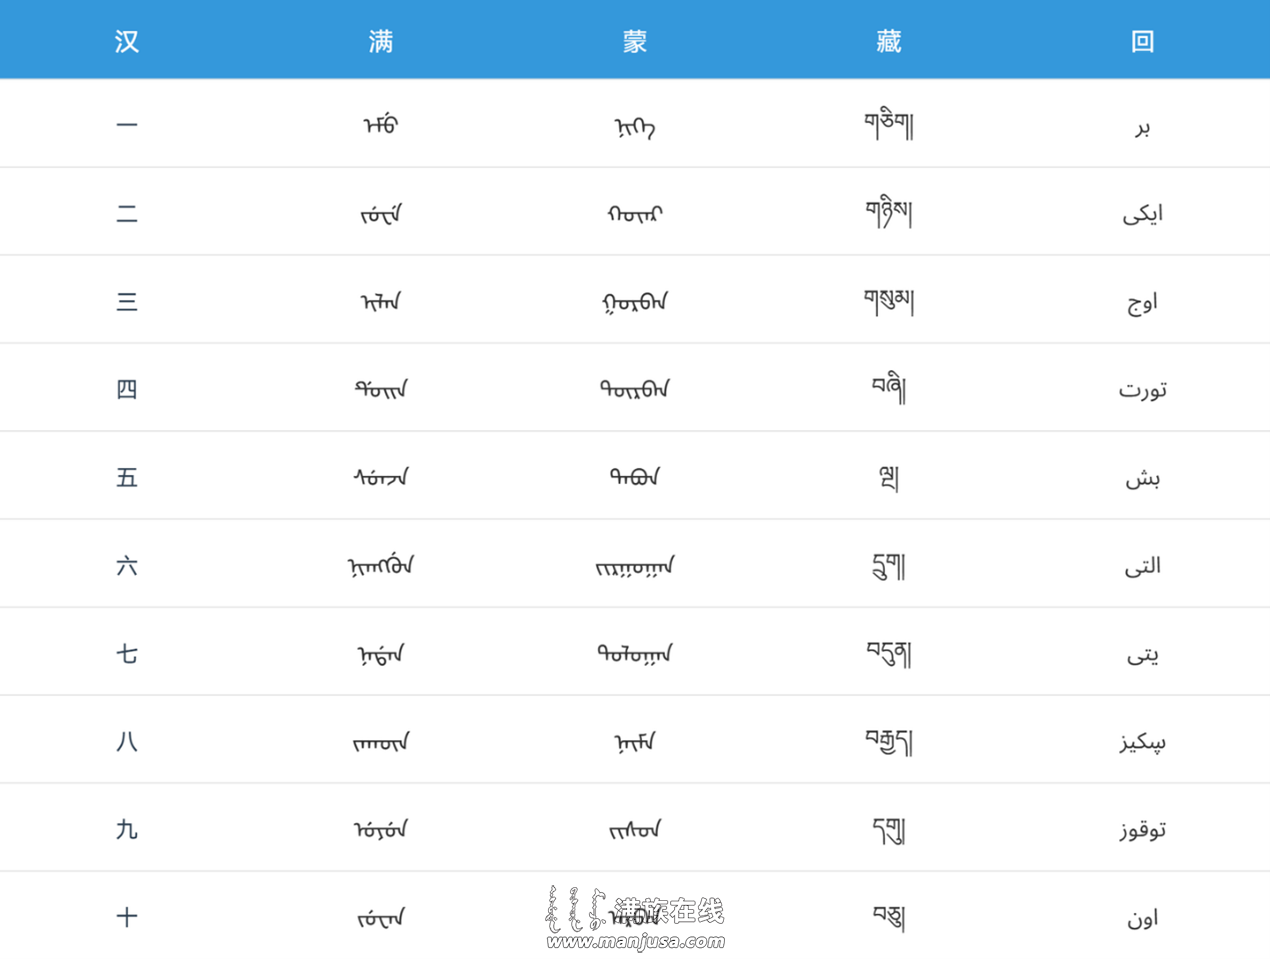The image size is (1270, 959).
Task: Select the 满 column header
Action: pos(381,41)
